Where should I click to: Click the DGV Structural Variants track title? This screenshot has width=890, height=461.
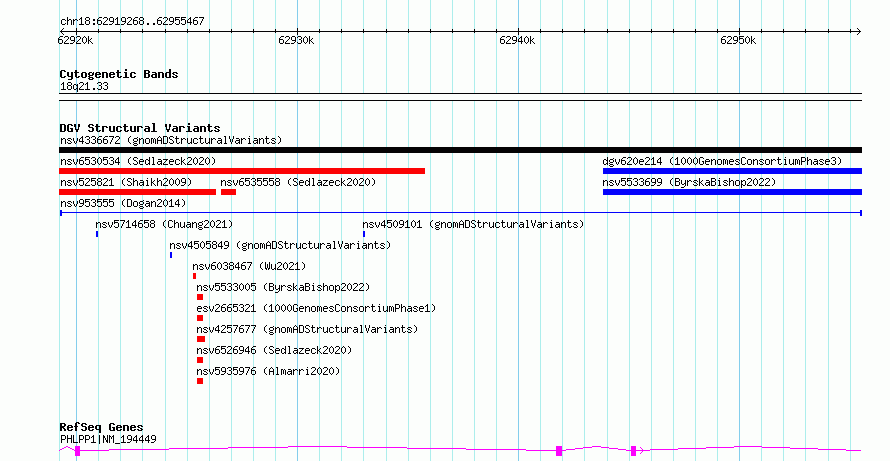[140, 128]
